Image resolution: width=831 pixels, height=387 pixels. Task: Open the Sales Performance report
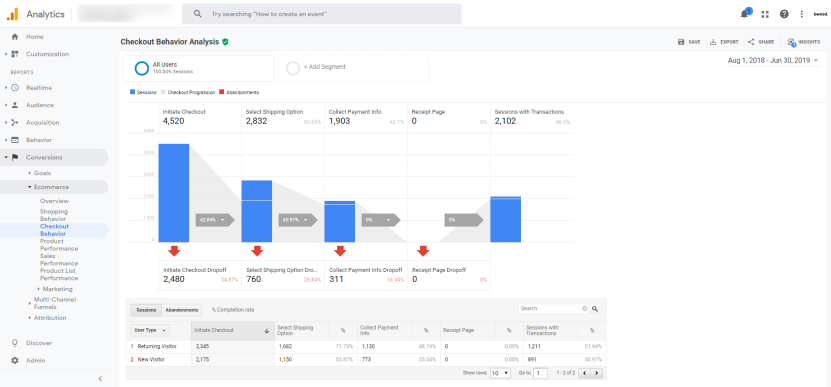coord(59,260)
